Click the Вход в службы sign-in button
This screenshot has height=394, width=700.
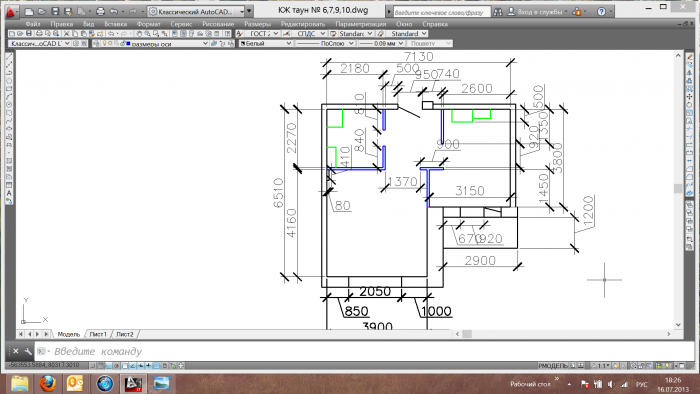pyautogui.click(x=539, y=12)
